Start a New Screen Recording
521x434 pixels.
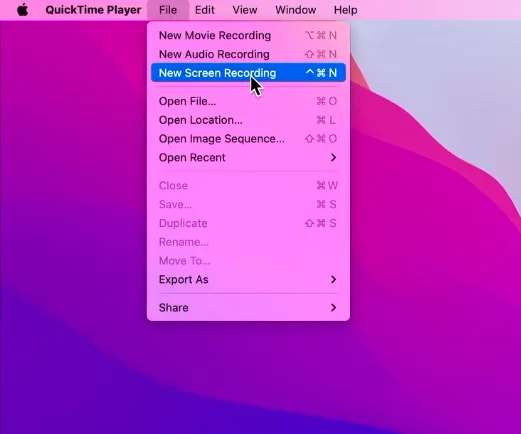[248, 73]
